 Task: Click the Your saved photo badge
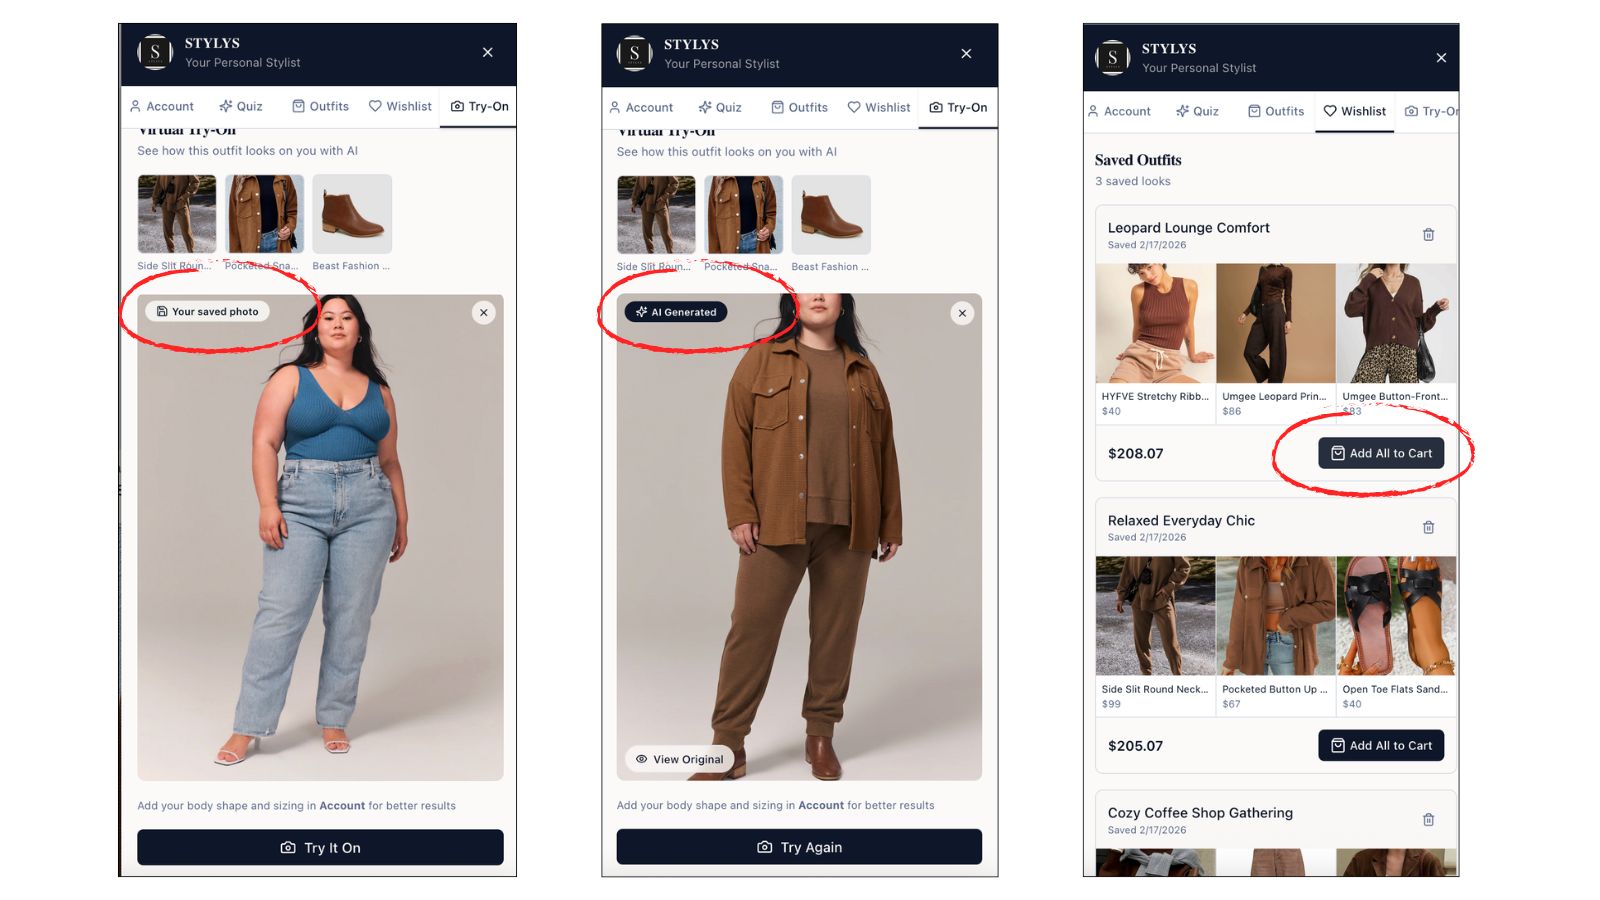pyautogui.click(x=208, y=312)
